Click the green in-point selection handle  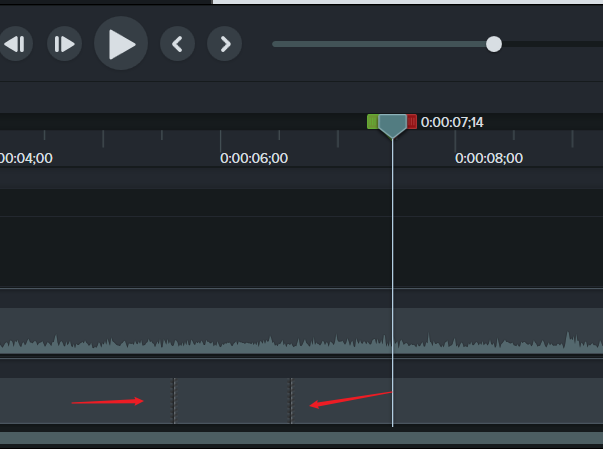point(372,122)
